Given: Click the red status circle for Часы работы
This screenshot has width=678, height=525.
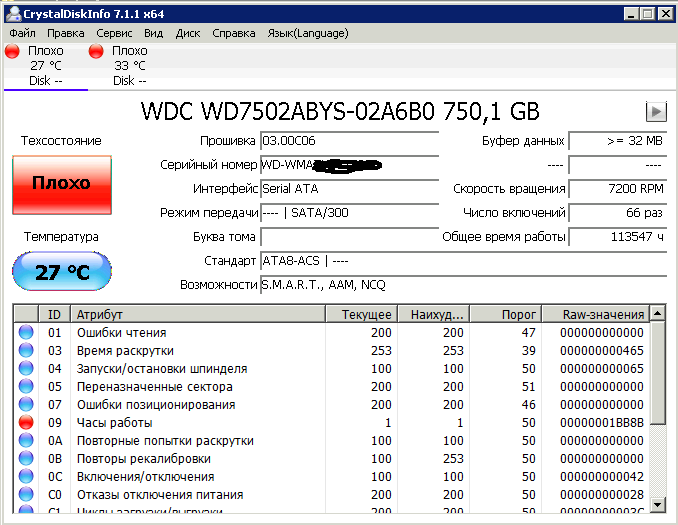Looking at the screenshot, I should click(26, 423).
